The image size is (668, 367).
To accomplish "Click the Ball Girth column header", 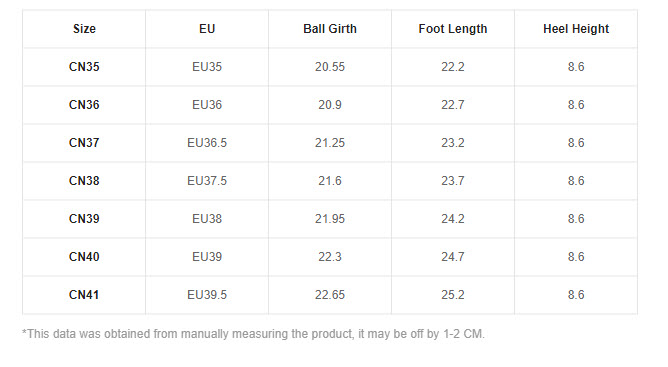I will click(330, 29).
